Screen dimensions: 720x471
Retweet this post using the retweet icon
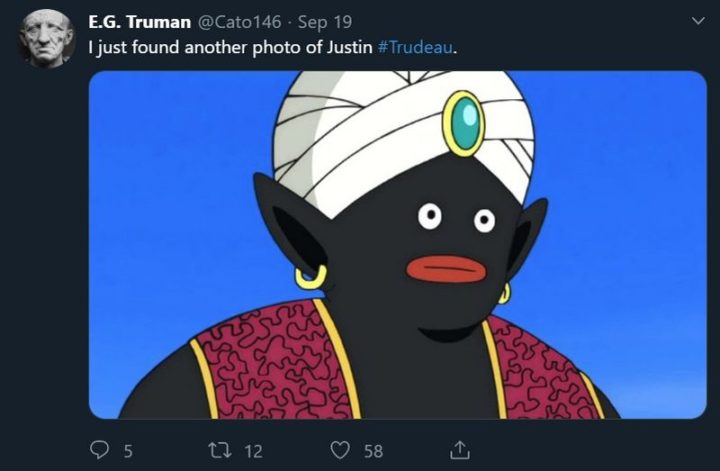point(220,450)
